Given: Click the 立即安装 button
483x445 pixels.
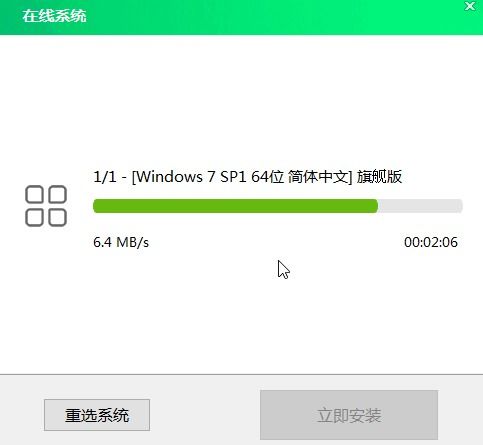Looking at the screenshot, I should click(349, 415).
